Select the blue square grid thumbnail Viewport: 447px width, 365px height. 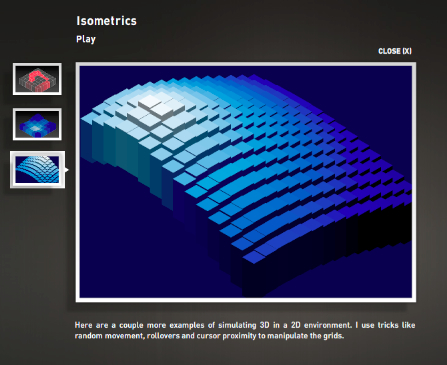[37, 124]
